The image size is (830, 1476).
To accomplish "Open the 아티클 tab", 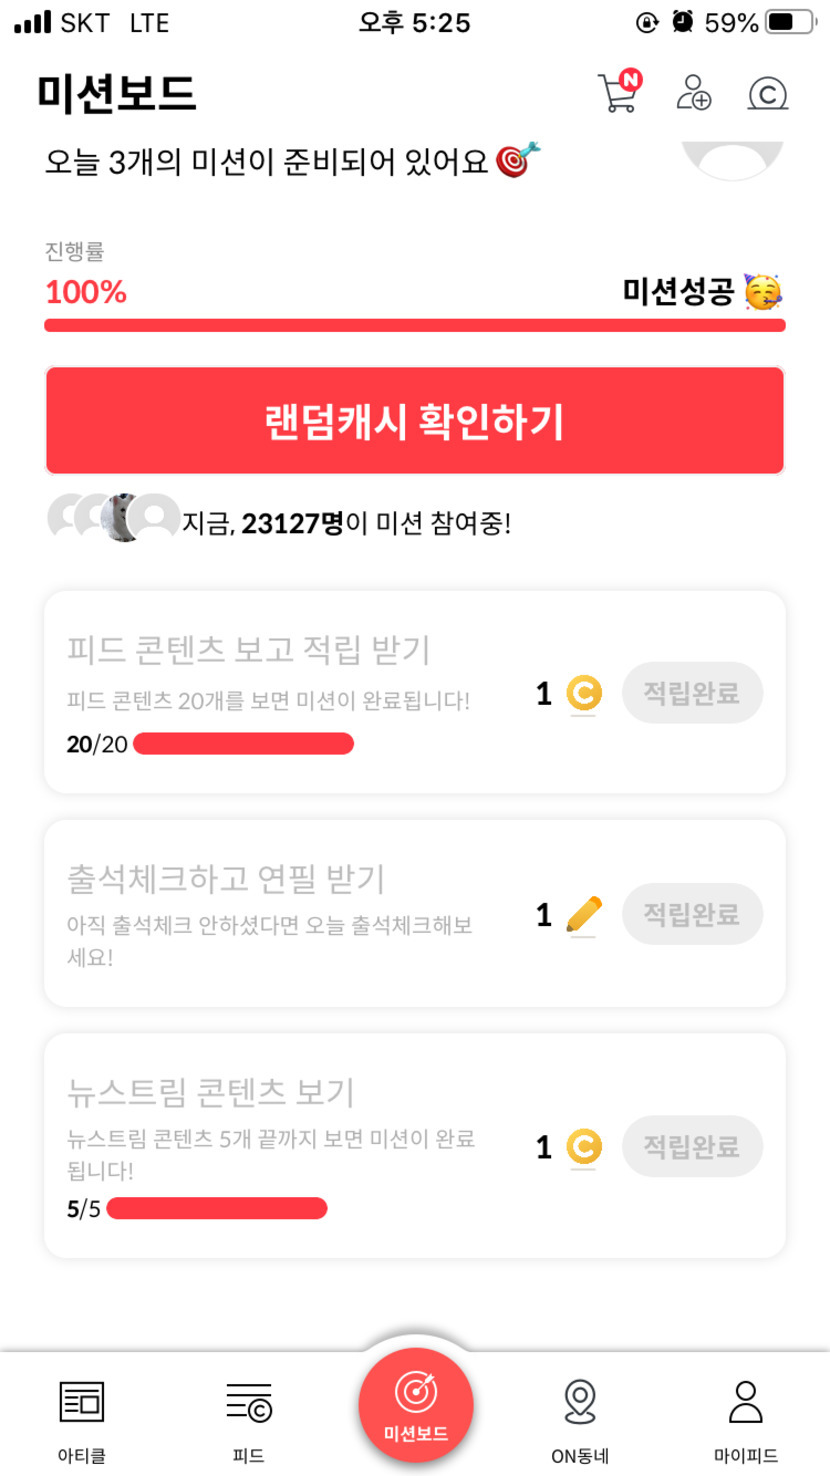I will (x=81, y=1418).
